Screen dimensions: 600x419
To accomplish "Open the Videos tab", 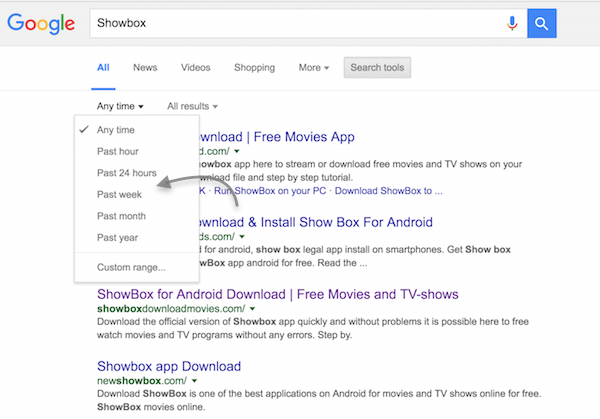I will pyautogui.click(x=196, y=67).
